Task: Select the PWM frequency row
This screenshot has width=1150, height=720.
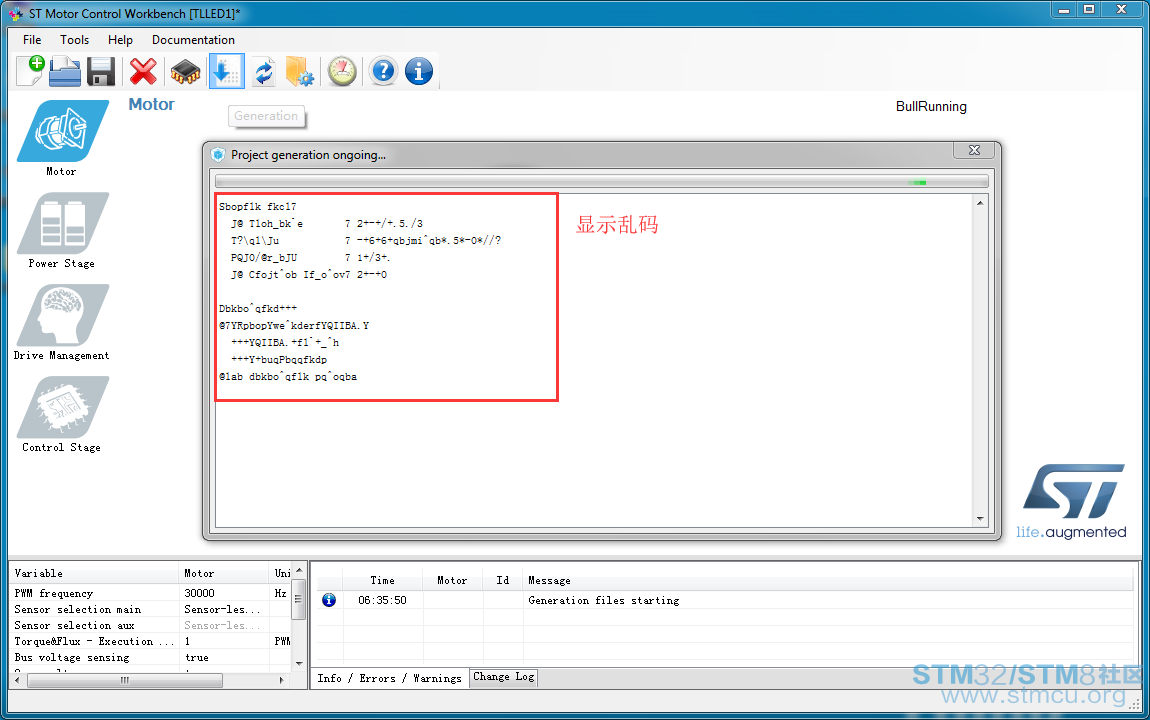Action: 150,593
